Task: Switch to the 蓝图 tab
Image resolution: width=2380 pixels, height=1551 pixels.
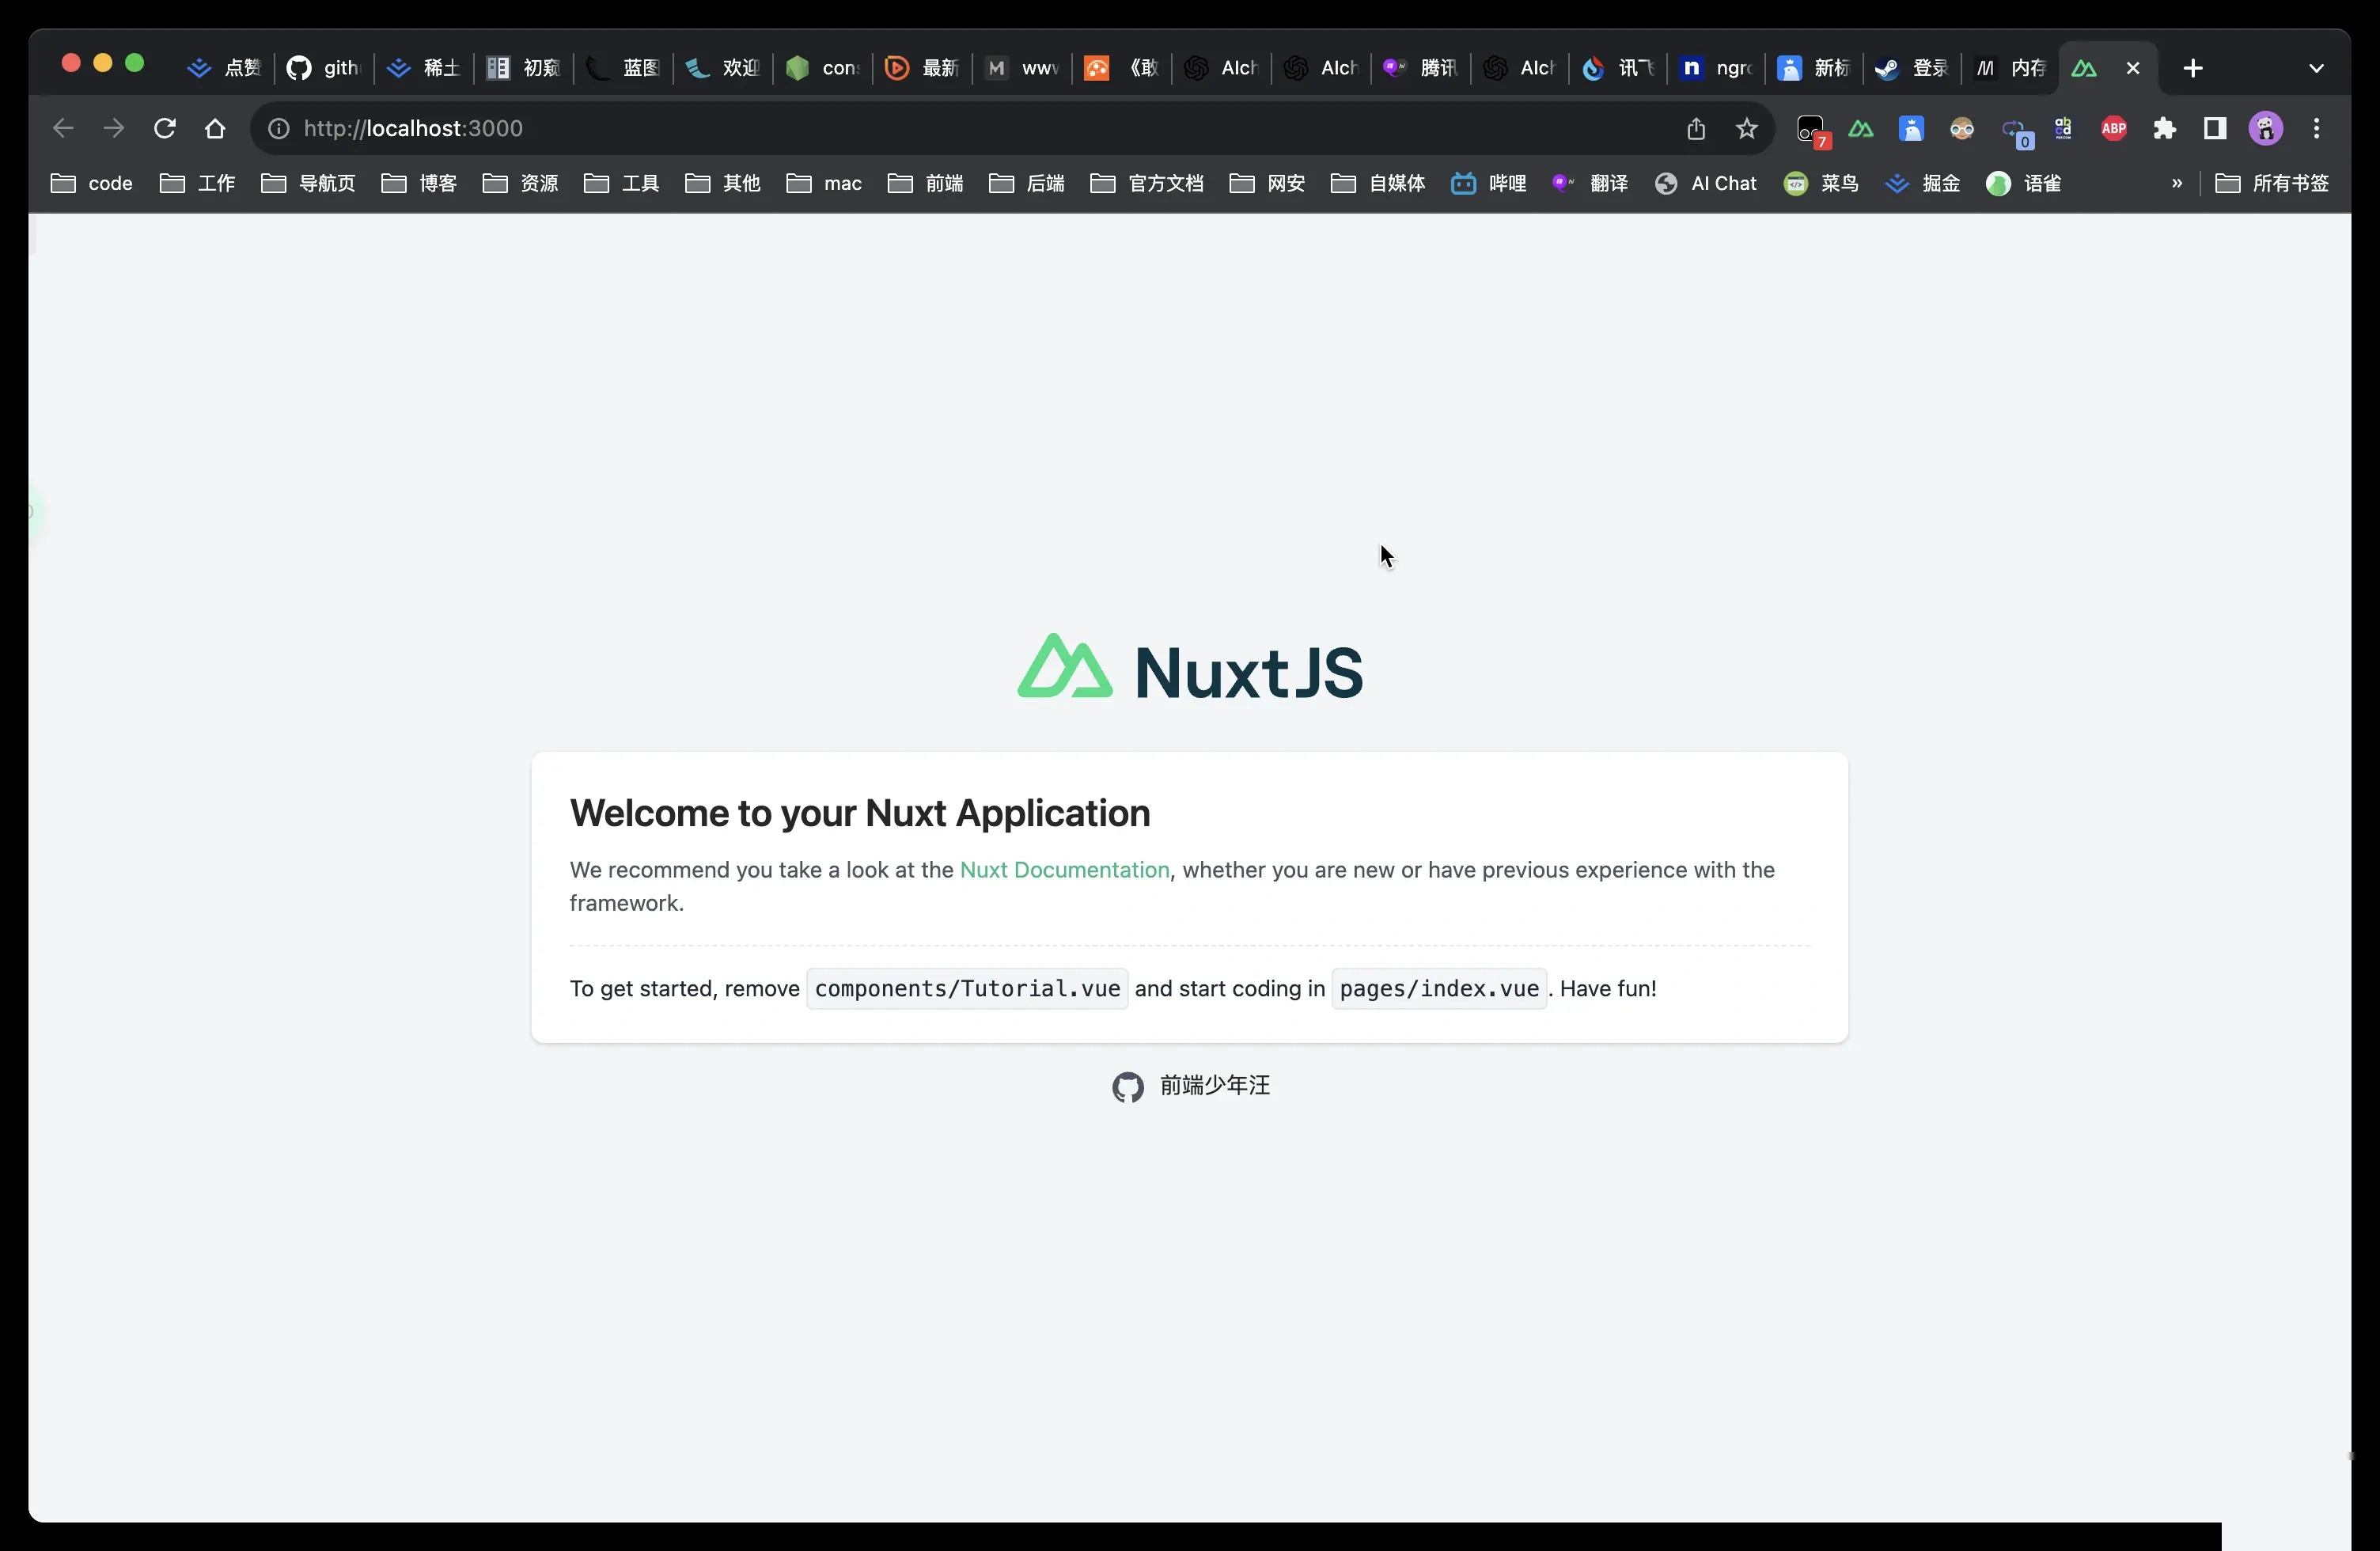Action: coord(622,68)
